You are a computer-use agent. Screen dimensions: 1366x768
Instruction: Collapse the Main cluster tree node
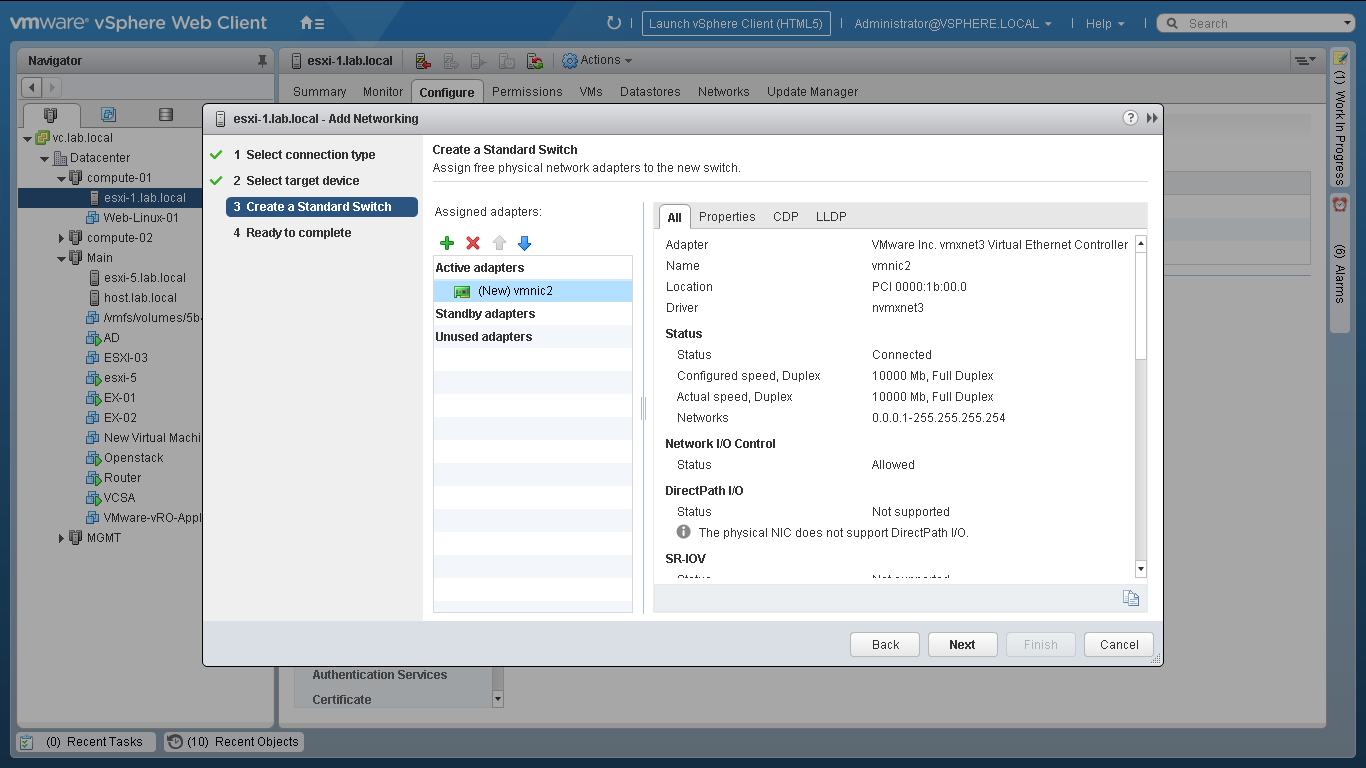tap(61, 258)
